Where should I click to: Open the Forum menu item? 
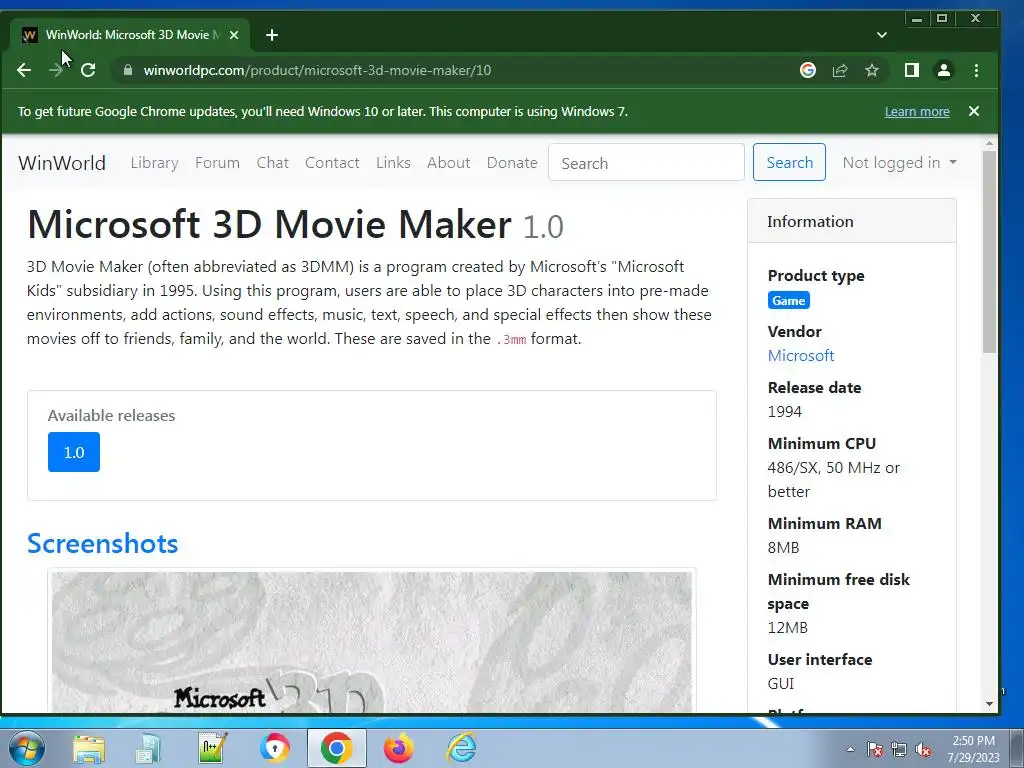coord(217,163)
